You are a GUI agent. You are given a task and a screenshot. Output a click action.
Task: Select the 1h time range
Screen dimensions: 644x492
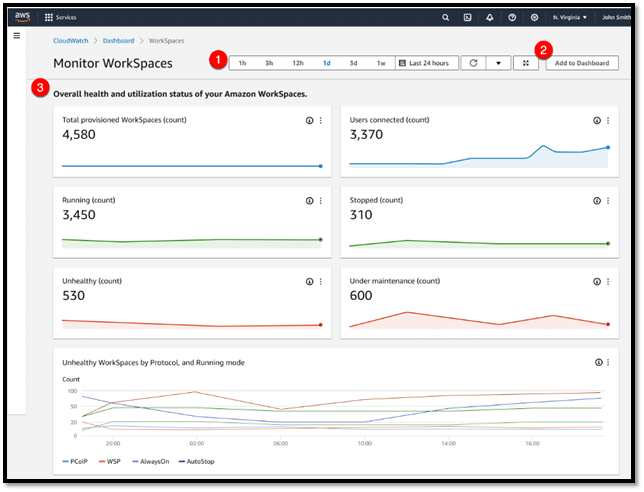242,63
